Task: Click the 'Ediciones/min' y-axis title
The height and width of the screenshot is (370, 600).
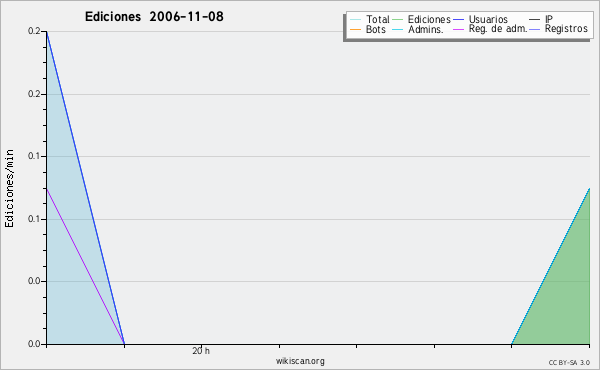Action: pyautogui.click(x=9, y=188)
